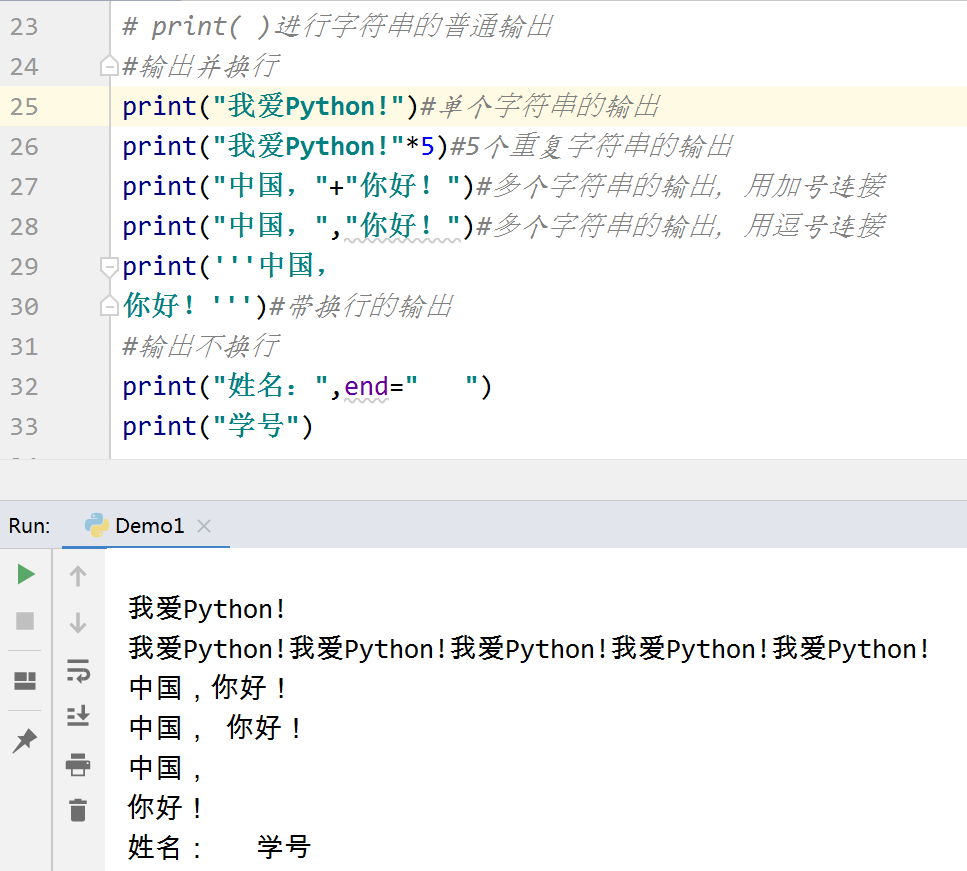The height and width of the screenshot is (871, 967).
Task: Click the Up the Stack Trace arrow
Action: coord(78,574)
